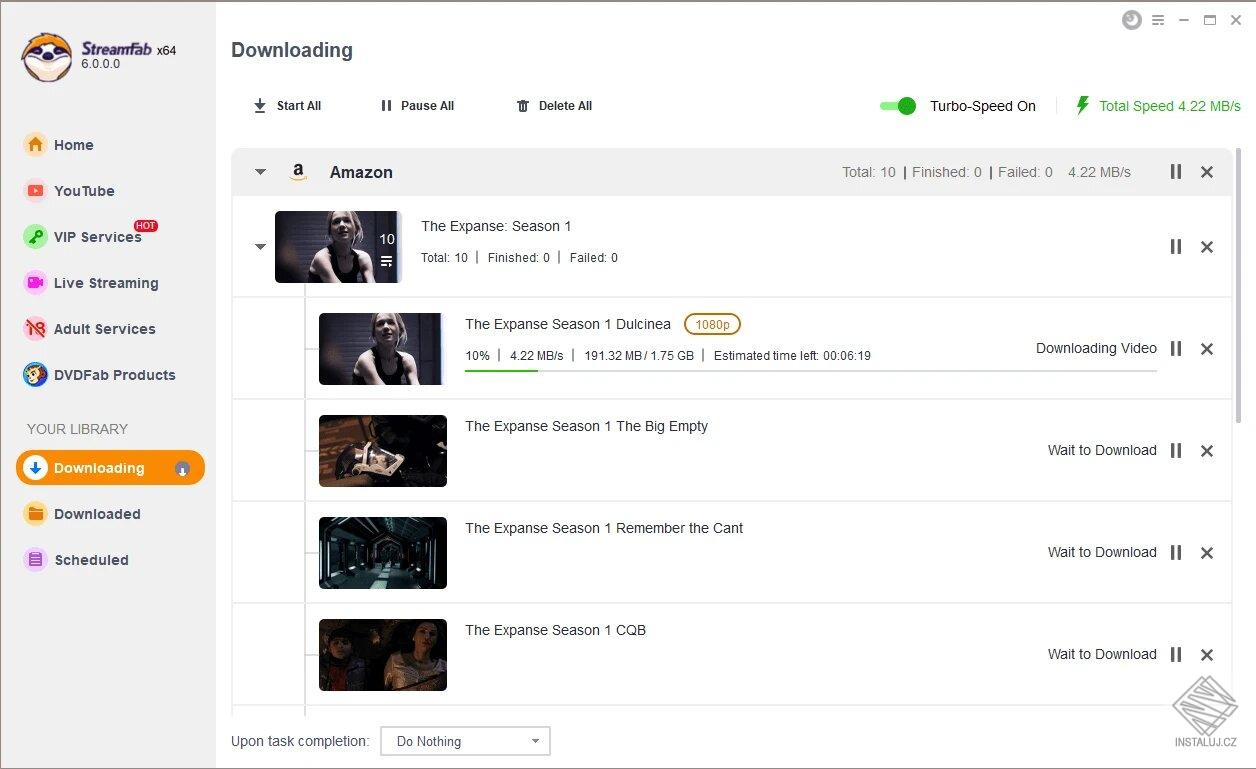Delete All download tasks
The height and width of the screenshot is (769, 1256).
[x=554, y=106]
